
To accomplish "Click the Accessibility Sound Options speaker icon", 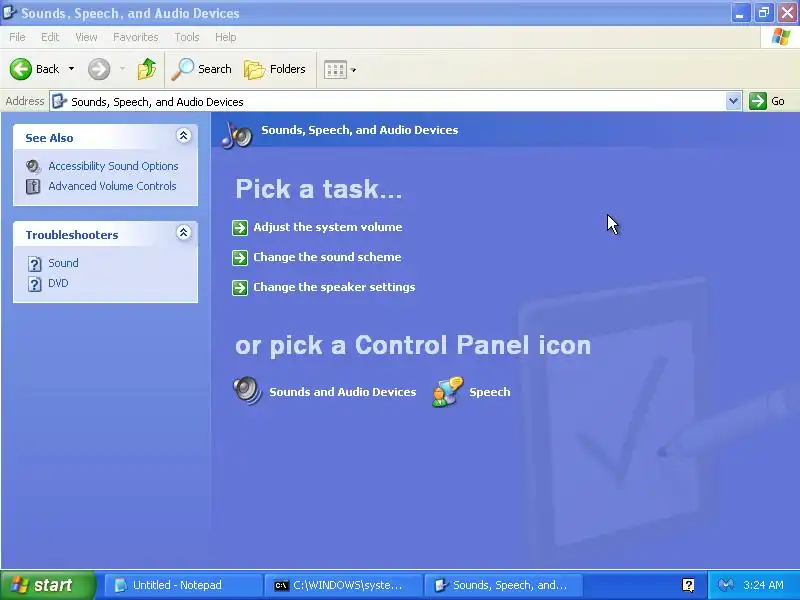I will click(x=33, y=166).
